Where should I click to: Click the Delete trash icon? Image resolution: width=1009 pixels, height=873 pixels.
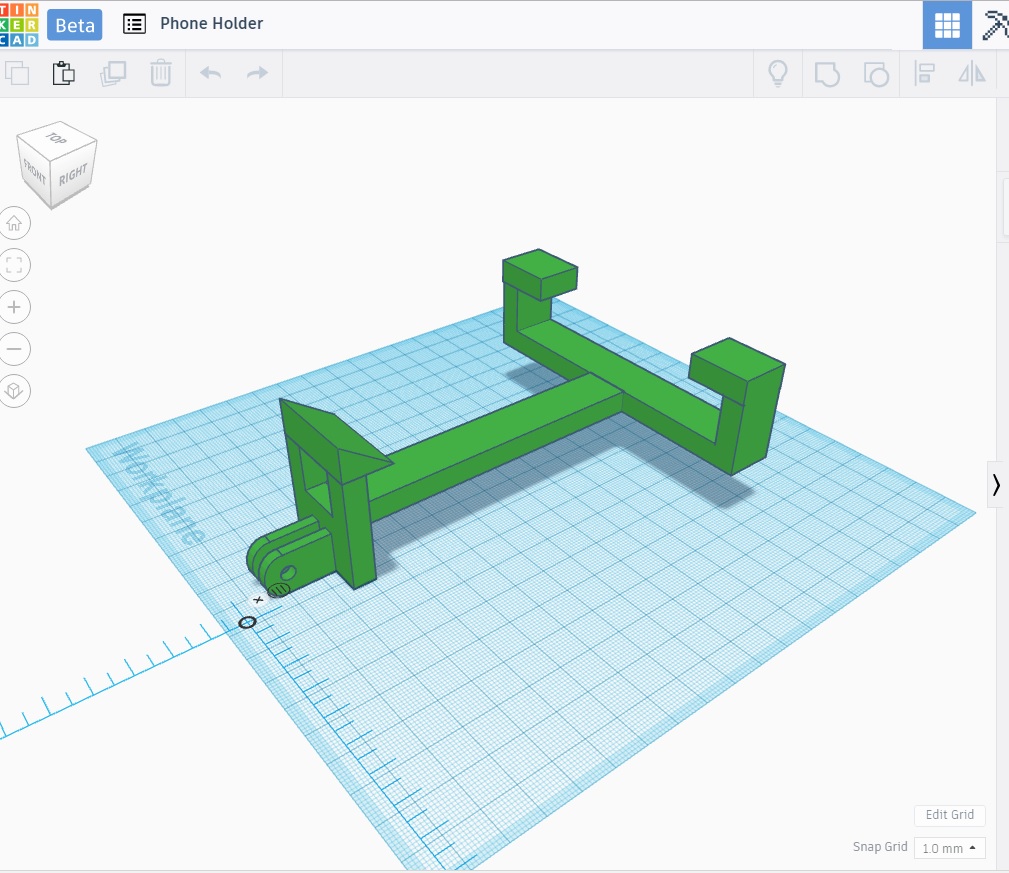click(160, 73)
